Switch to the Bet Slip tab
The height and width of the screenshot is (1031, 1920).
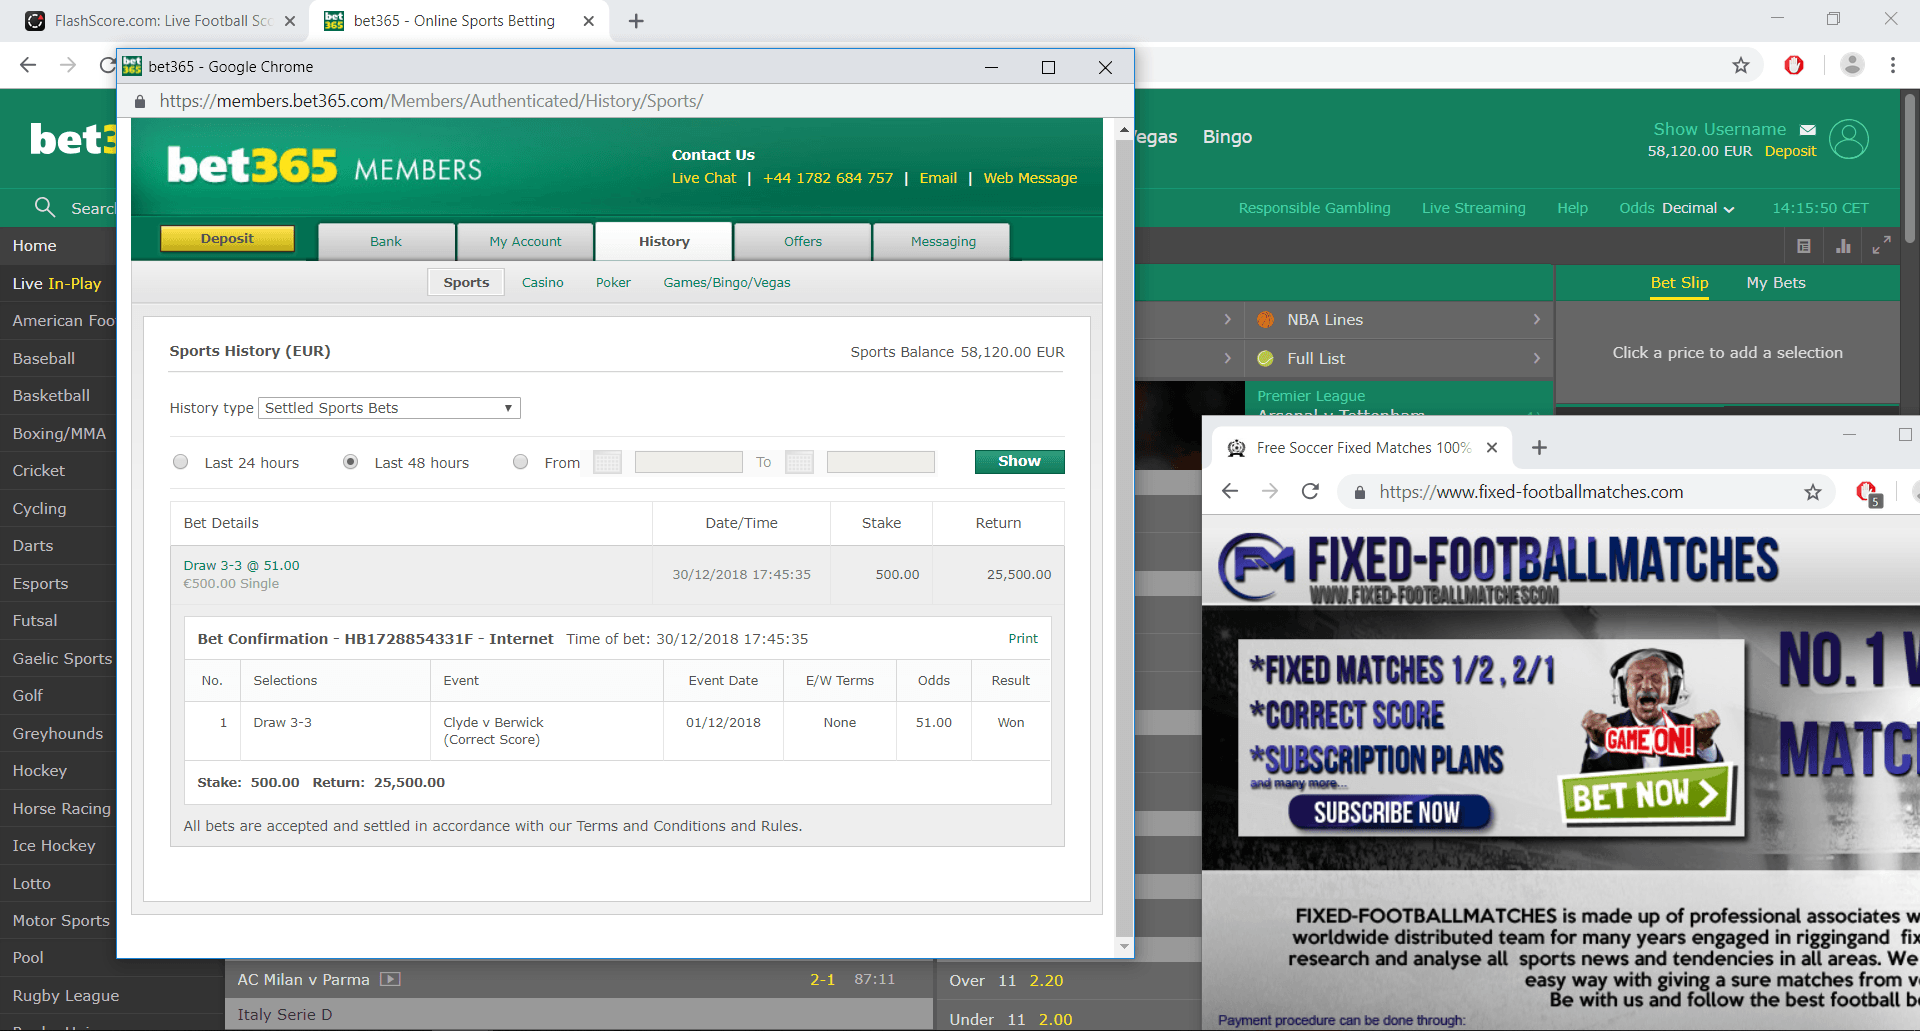click(x=1679, y=283)
